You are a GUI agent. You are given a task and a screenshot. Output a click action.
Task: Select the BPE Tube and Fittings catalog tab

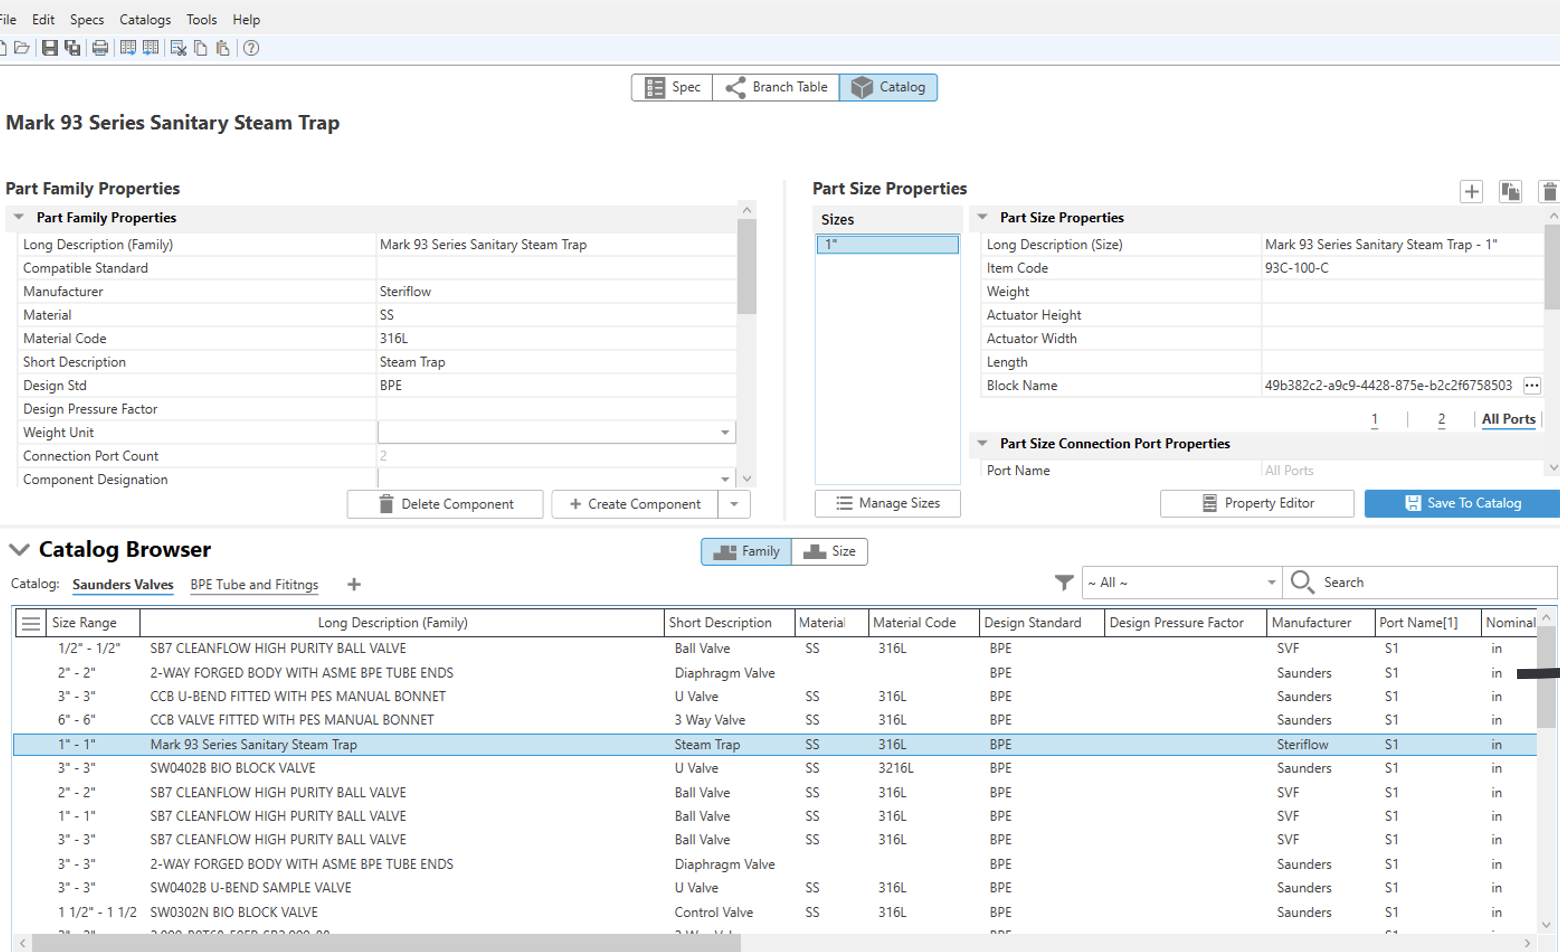(254, 585)
